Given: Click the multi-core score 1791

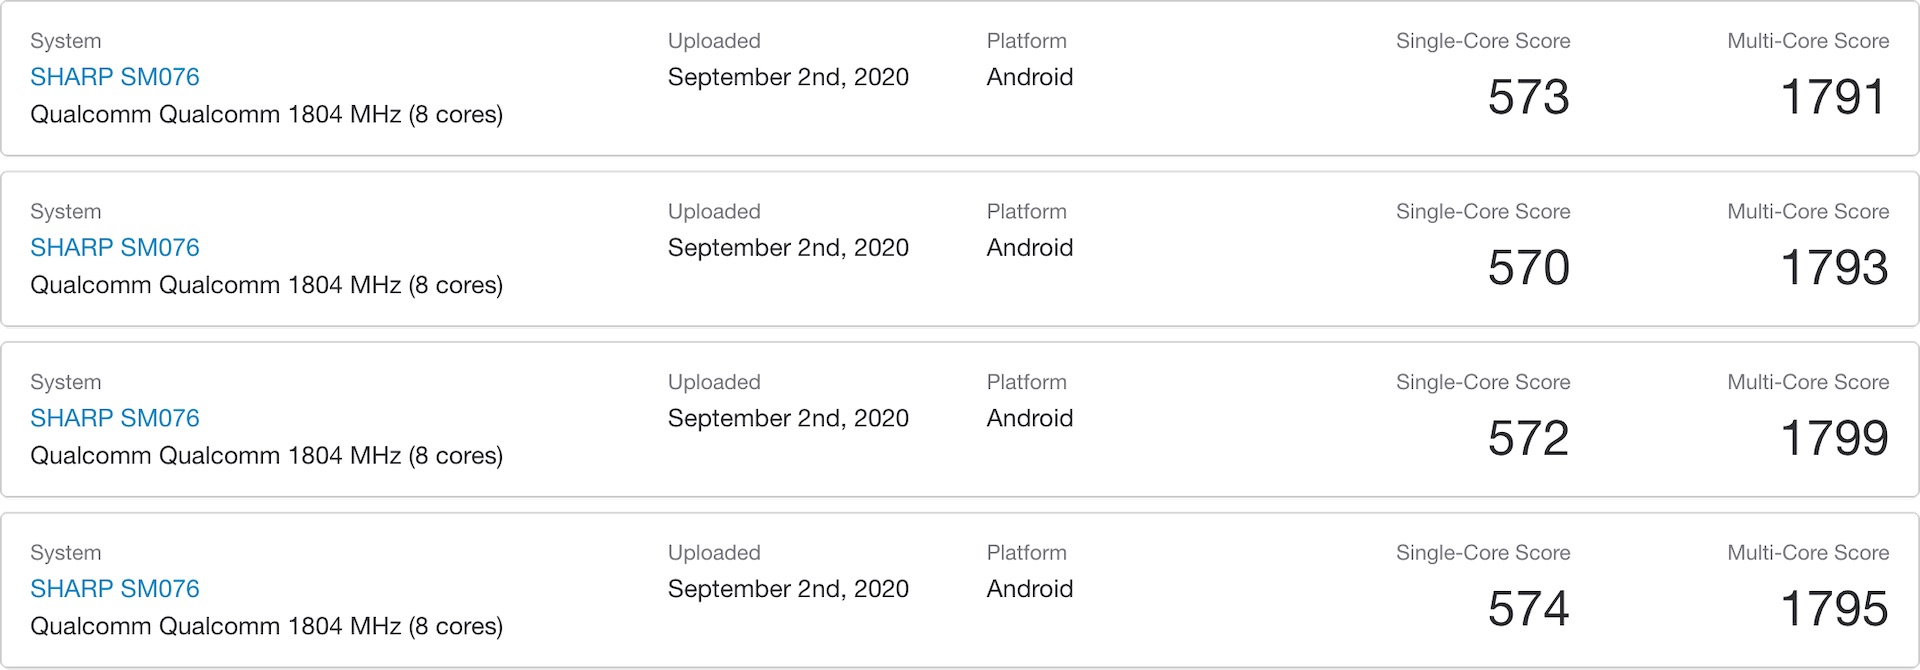Looking at the screenshot, I should (x=1833, y=97).
